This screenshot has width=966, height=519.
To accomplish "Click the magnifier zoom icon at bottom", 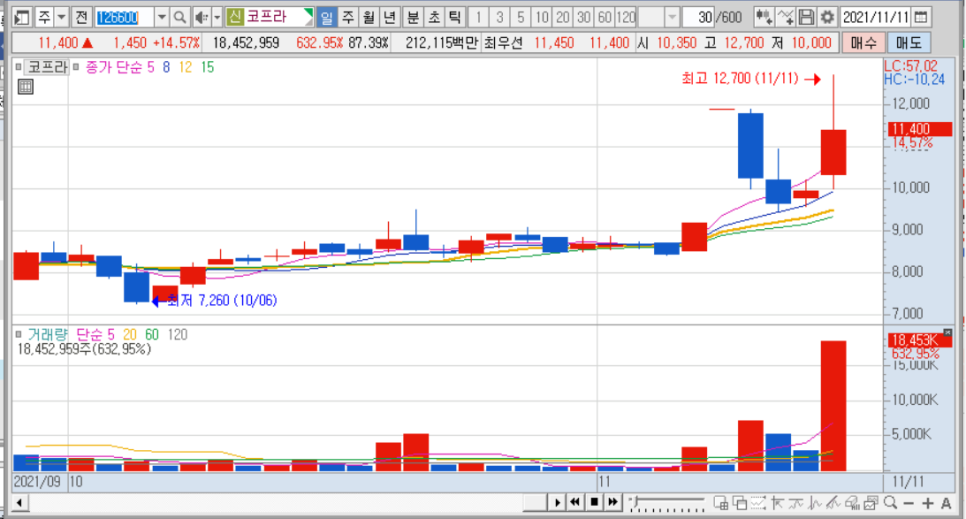I will (x=890, y=503).
